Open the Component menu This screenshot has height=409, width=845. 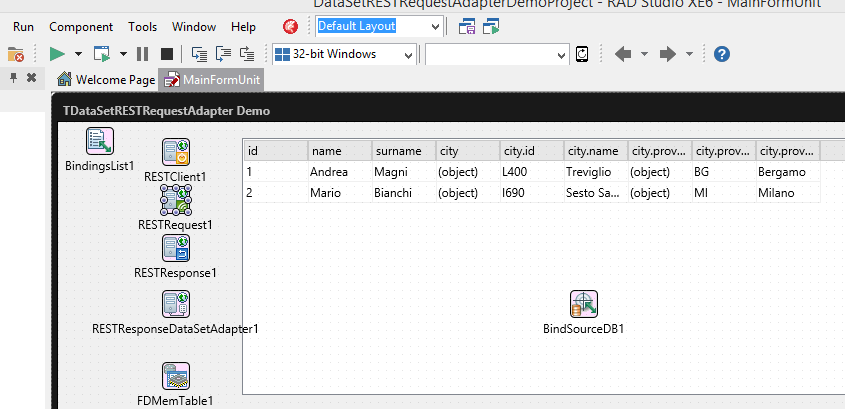tap(81, 27)
